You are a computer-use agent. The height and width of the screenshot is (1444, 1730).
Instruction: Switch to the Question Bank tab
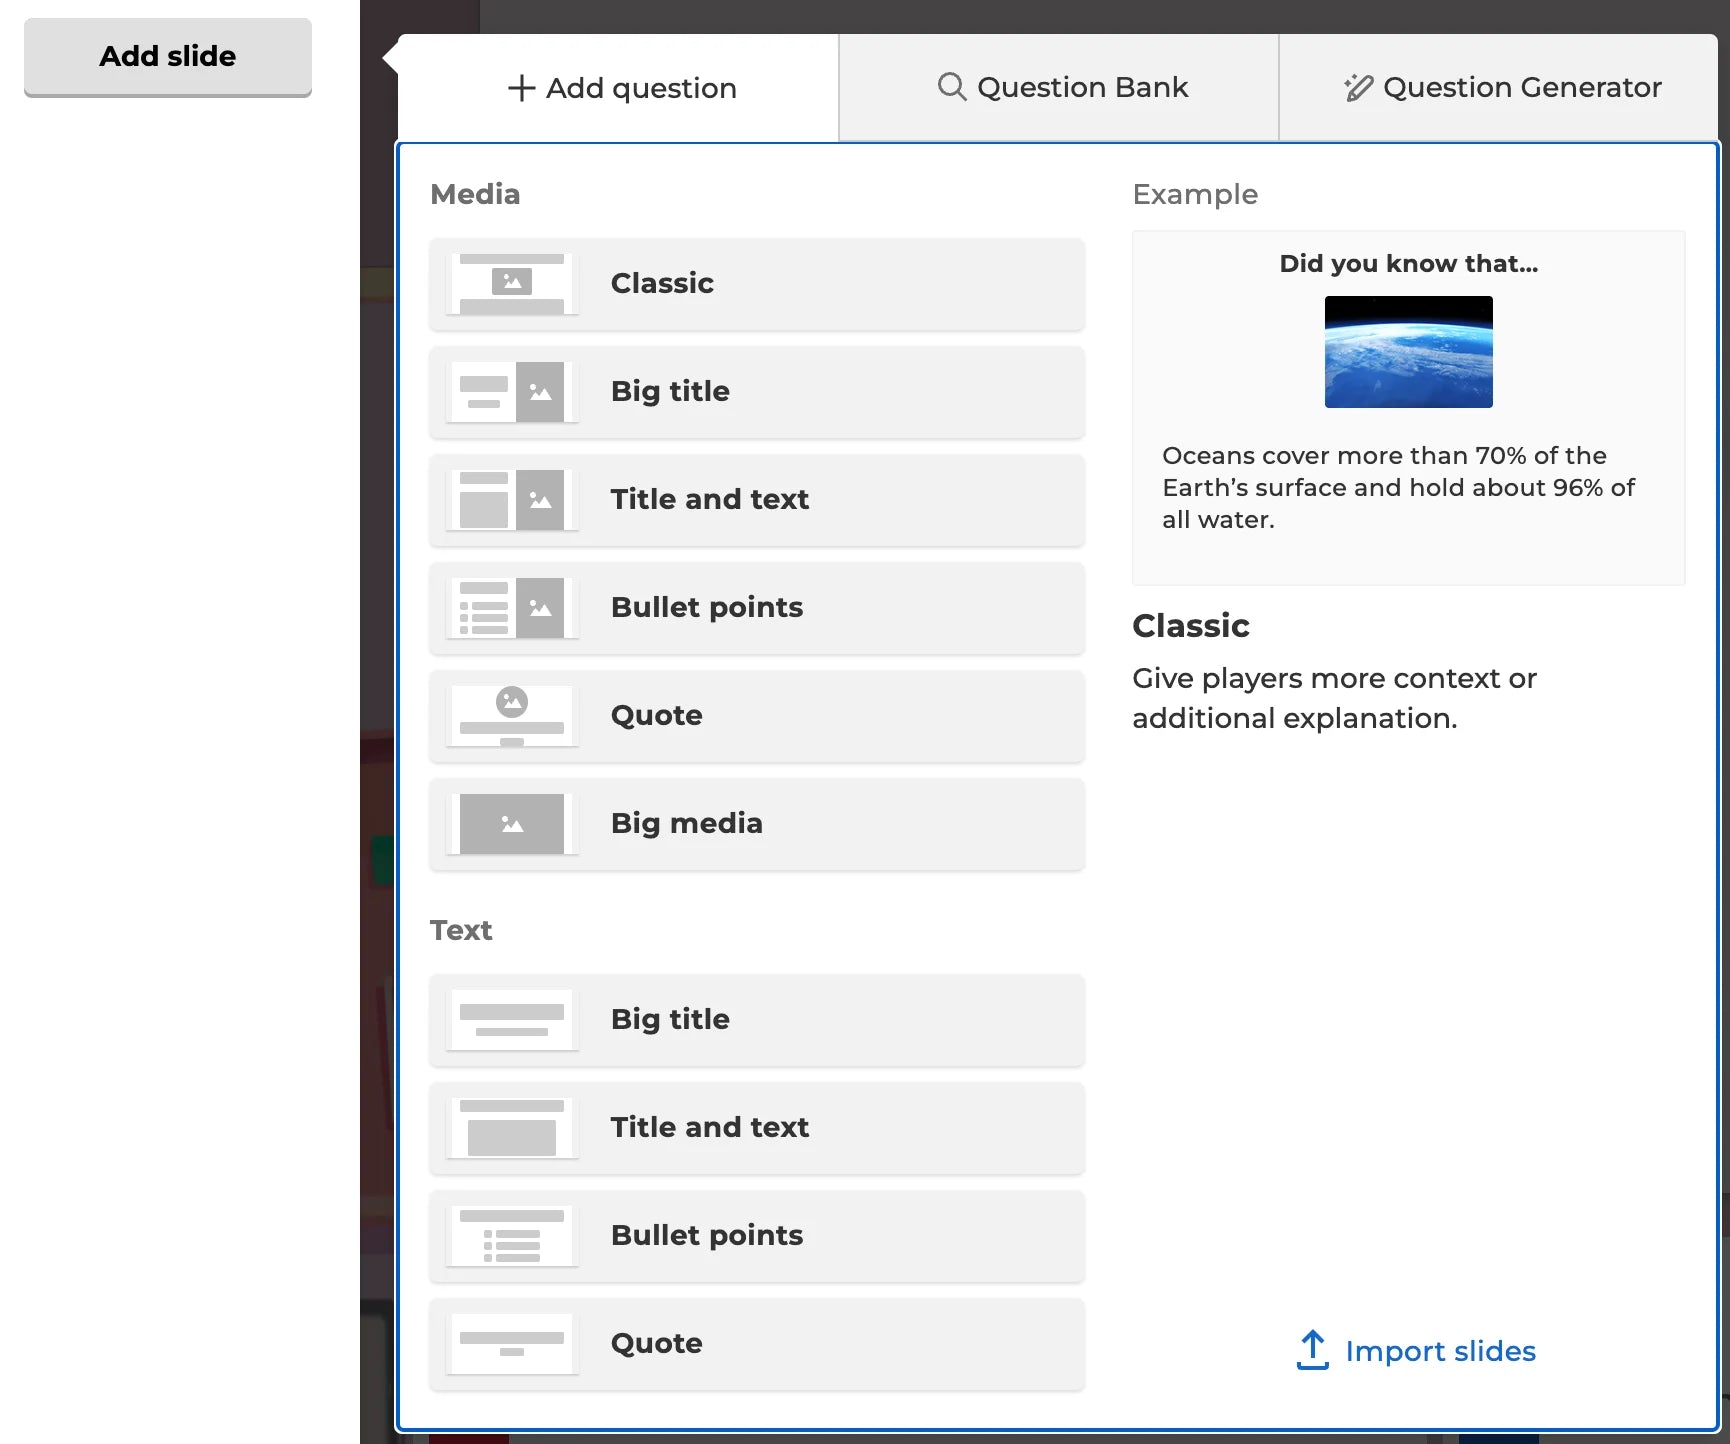click(x=1060, y=88)
